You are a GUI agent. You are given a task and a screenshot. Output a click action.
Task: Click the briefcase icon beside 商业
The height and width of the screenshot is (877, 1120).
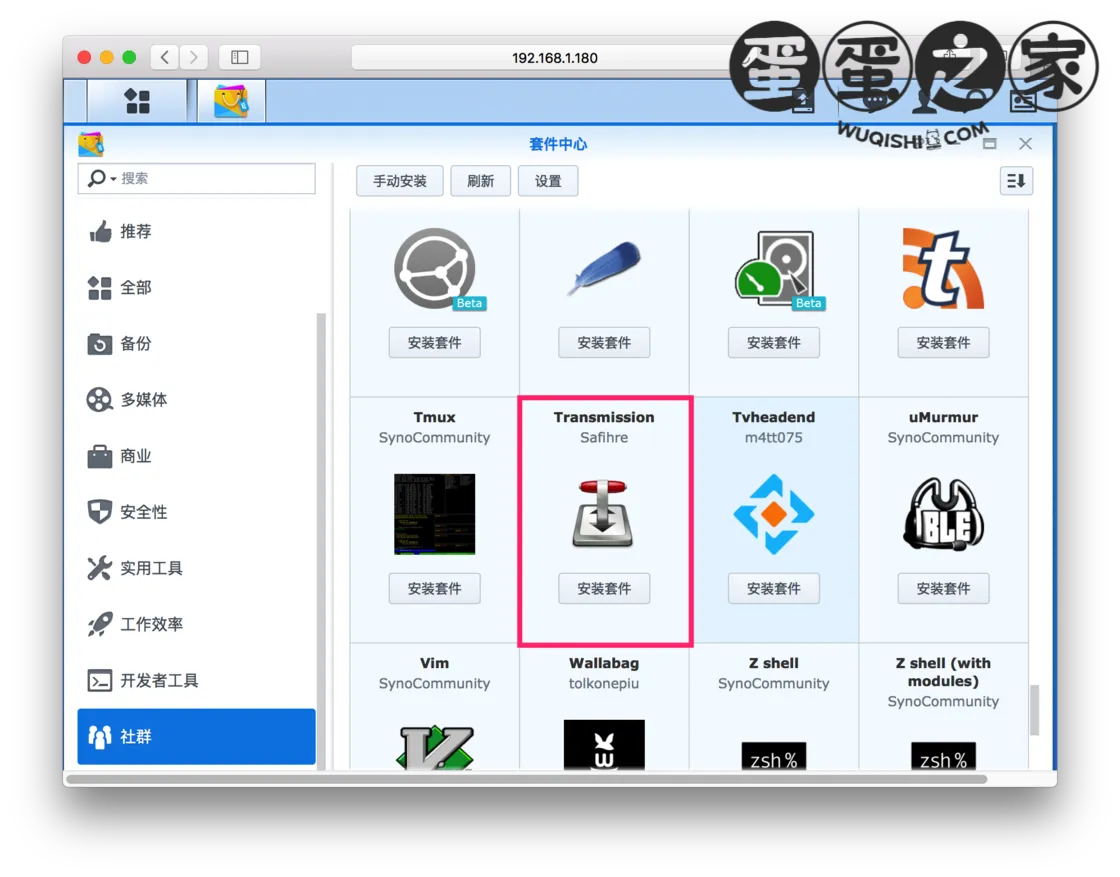coord(99,456)
